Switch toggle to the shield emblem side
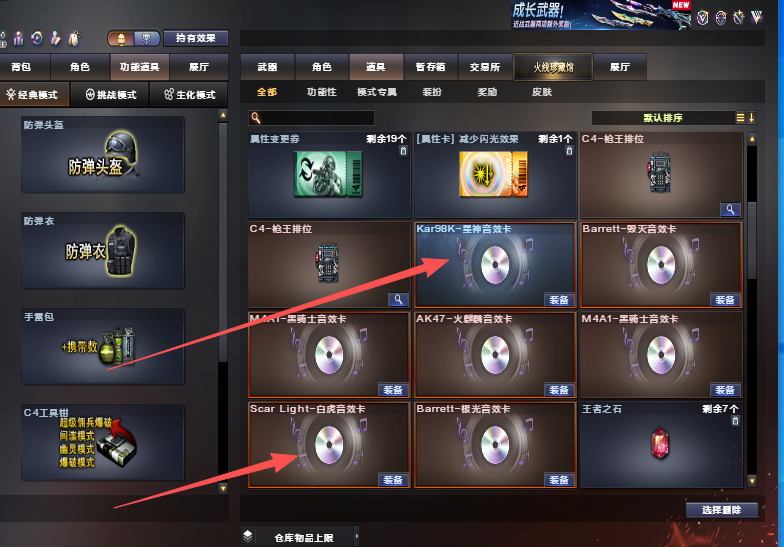The height and width of the screenshot is (547, 784). click(x=146, y=38)
